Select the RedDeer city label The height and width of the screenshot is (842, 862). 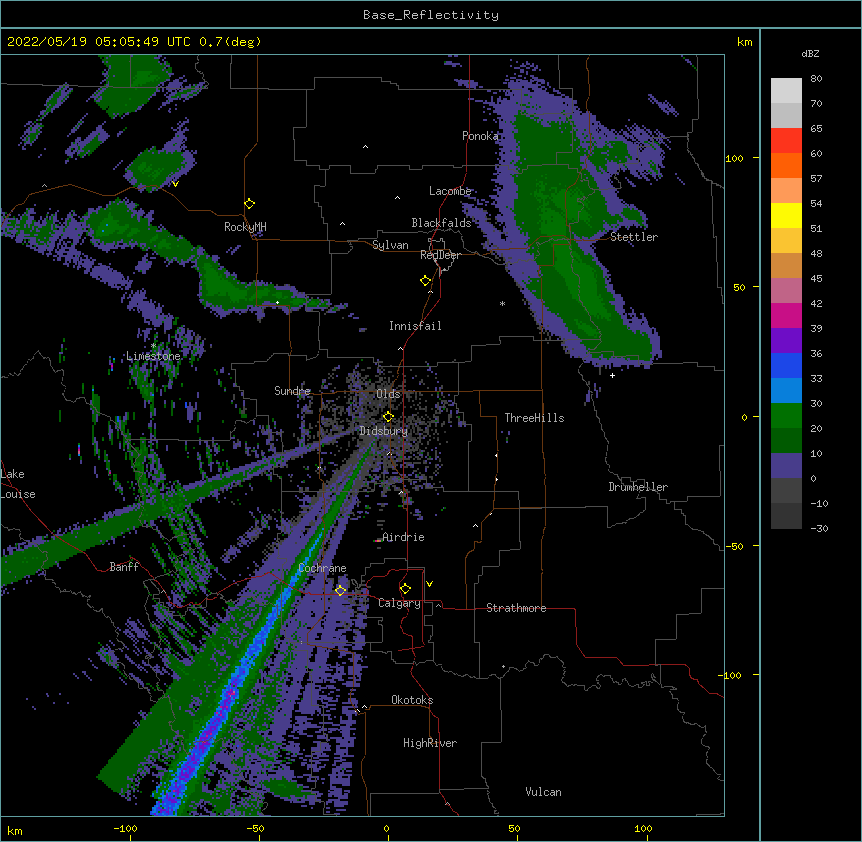[x=440, y=256]
